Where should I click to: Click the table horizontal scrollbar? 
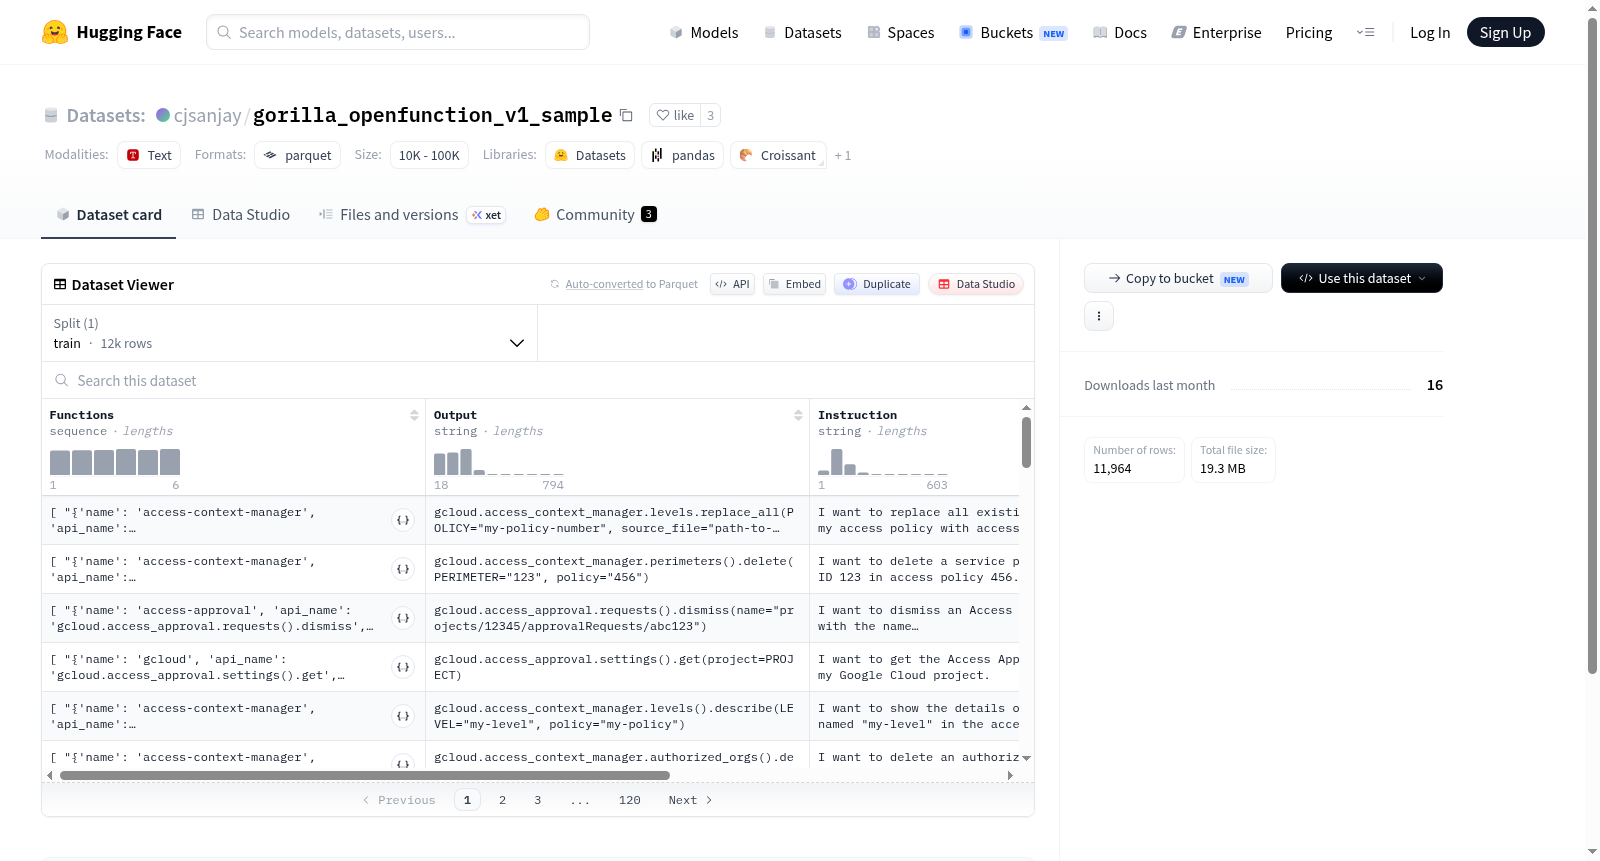[x=365, y=775]
